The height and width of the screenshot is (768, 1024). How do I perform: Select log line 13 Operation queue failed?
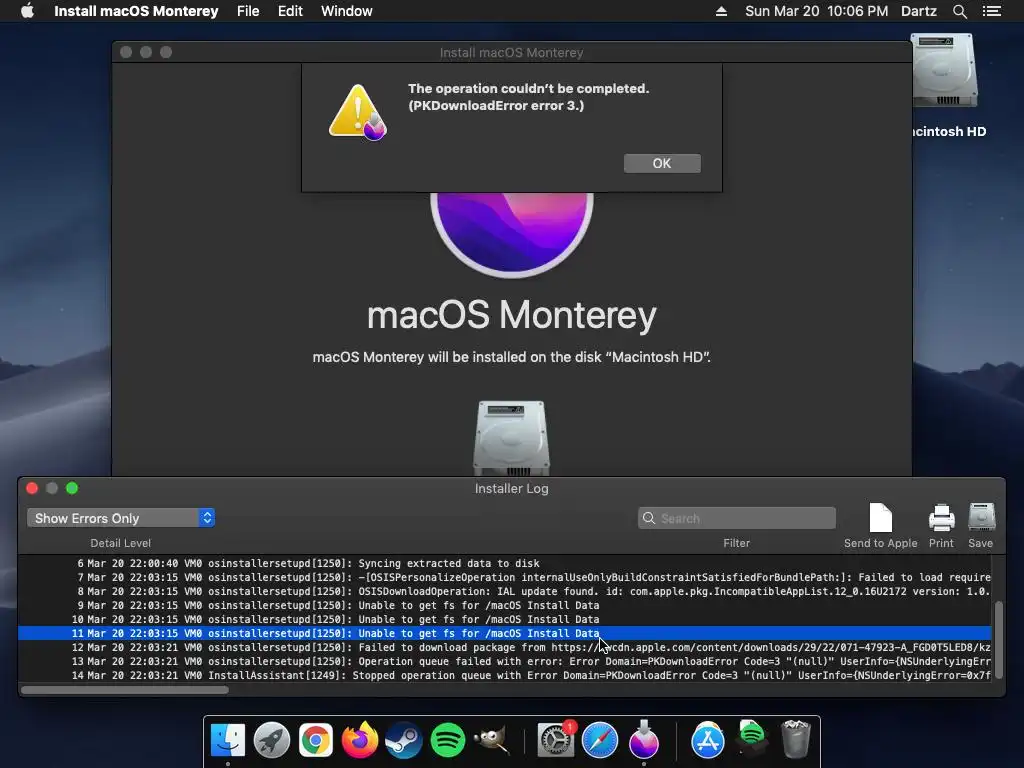coord(504,662)
